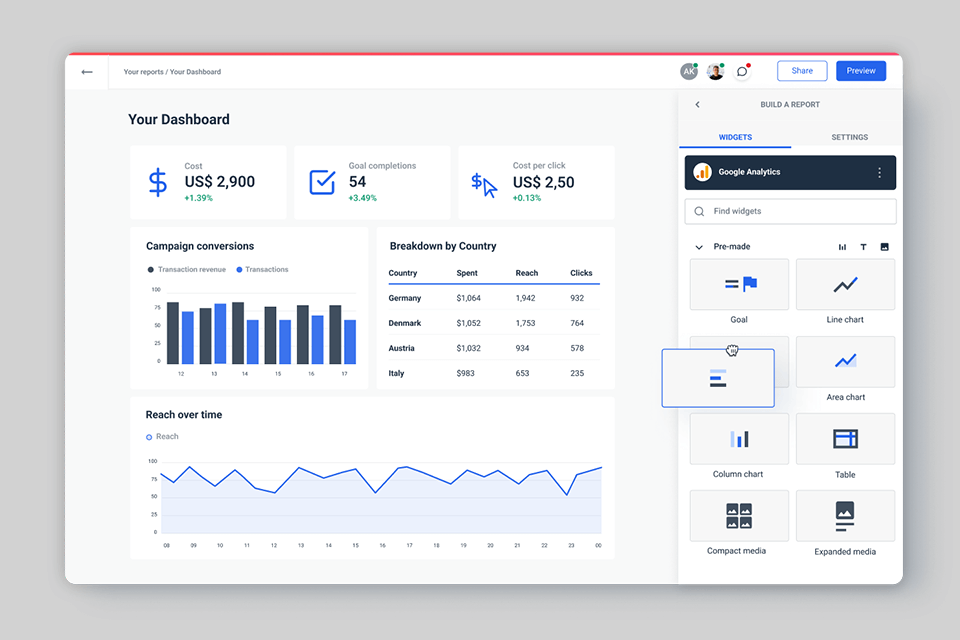Add the Expanded media widget
This screenshot has height=640, width=960.
[845, 516]
